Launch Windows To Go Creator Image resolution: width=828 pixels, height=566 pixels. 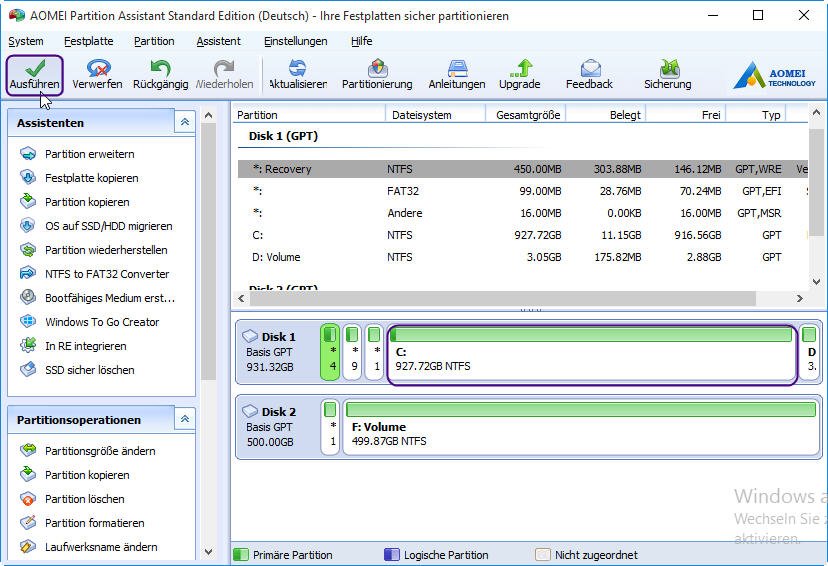click(89, 322)
